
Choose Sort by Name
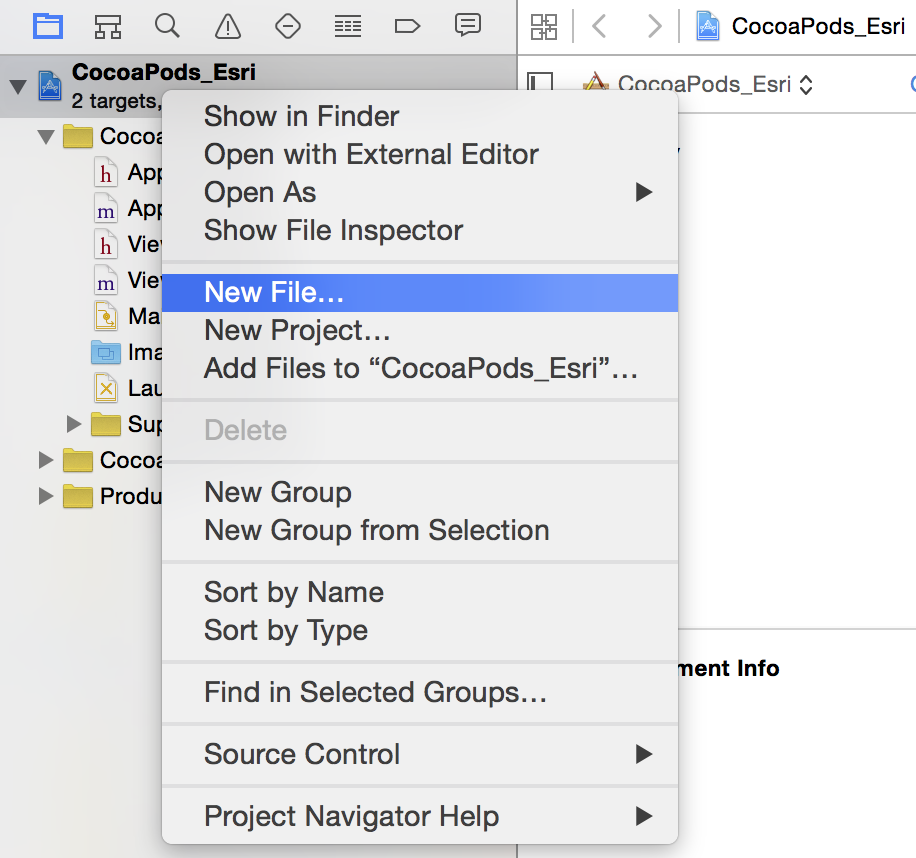pyautogui.click(x=420, y=592)
